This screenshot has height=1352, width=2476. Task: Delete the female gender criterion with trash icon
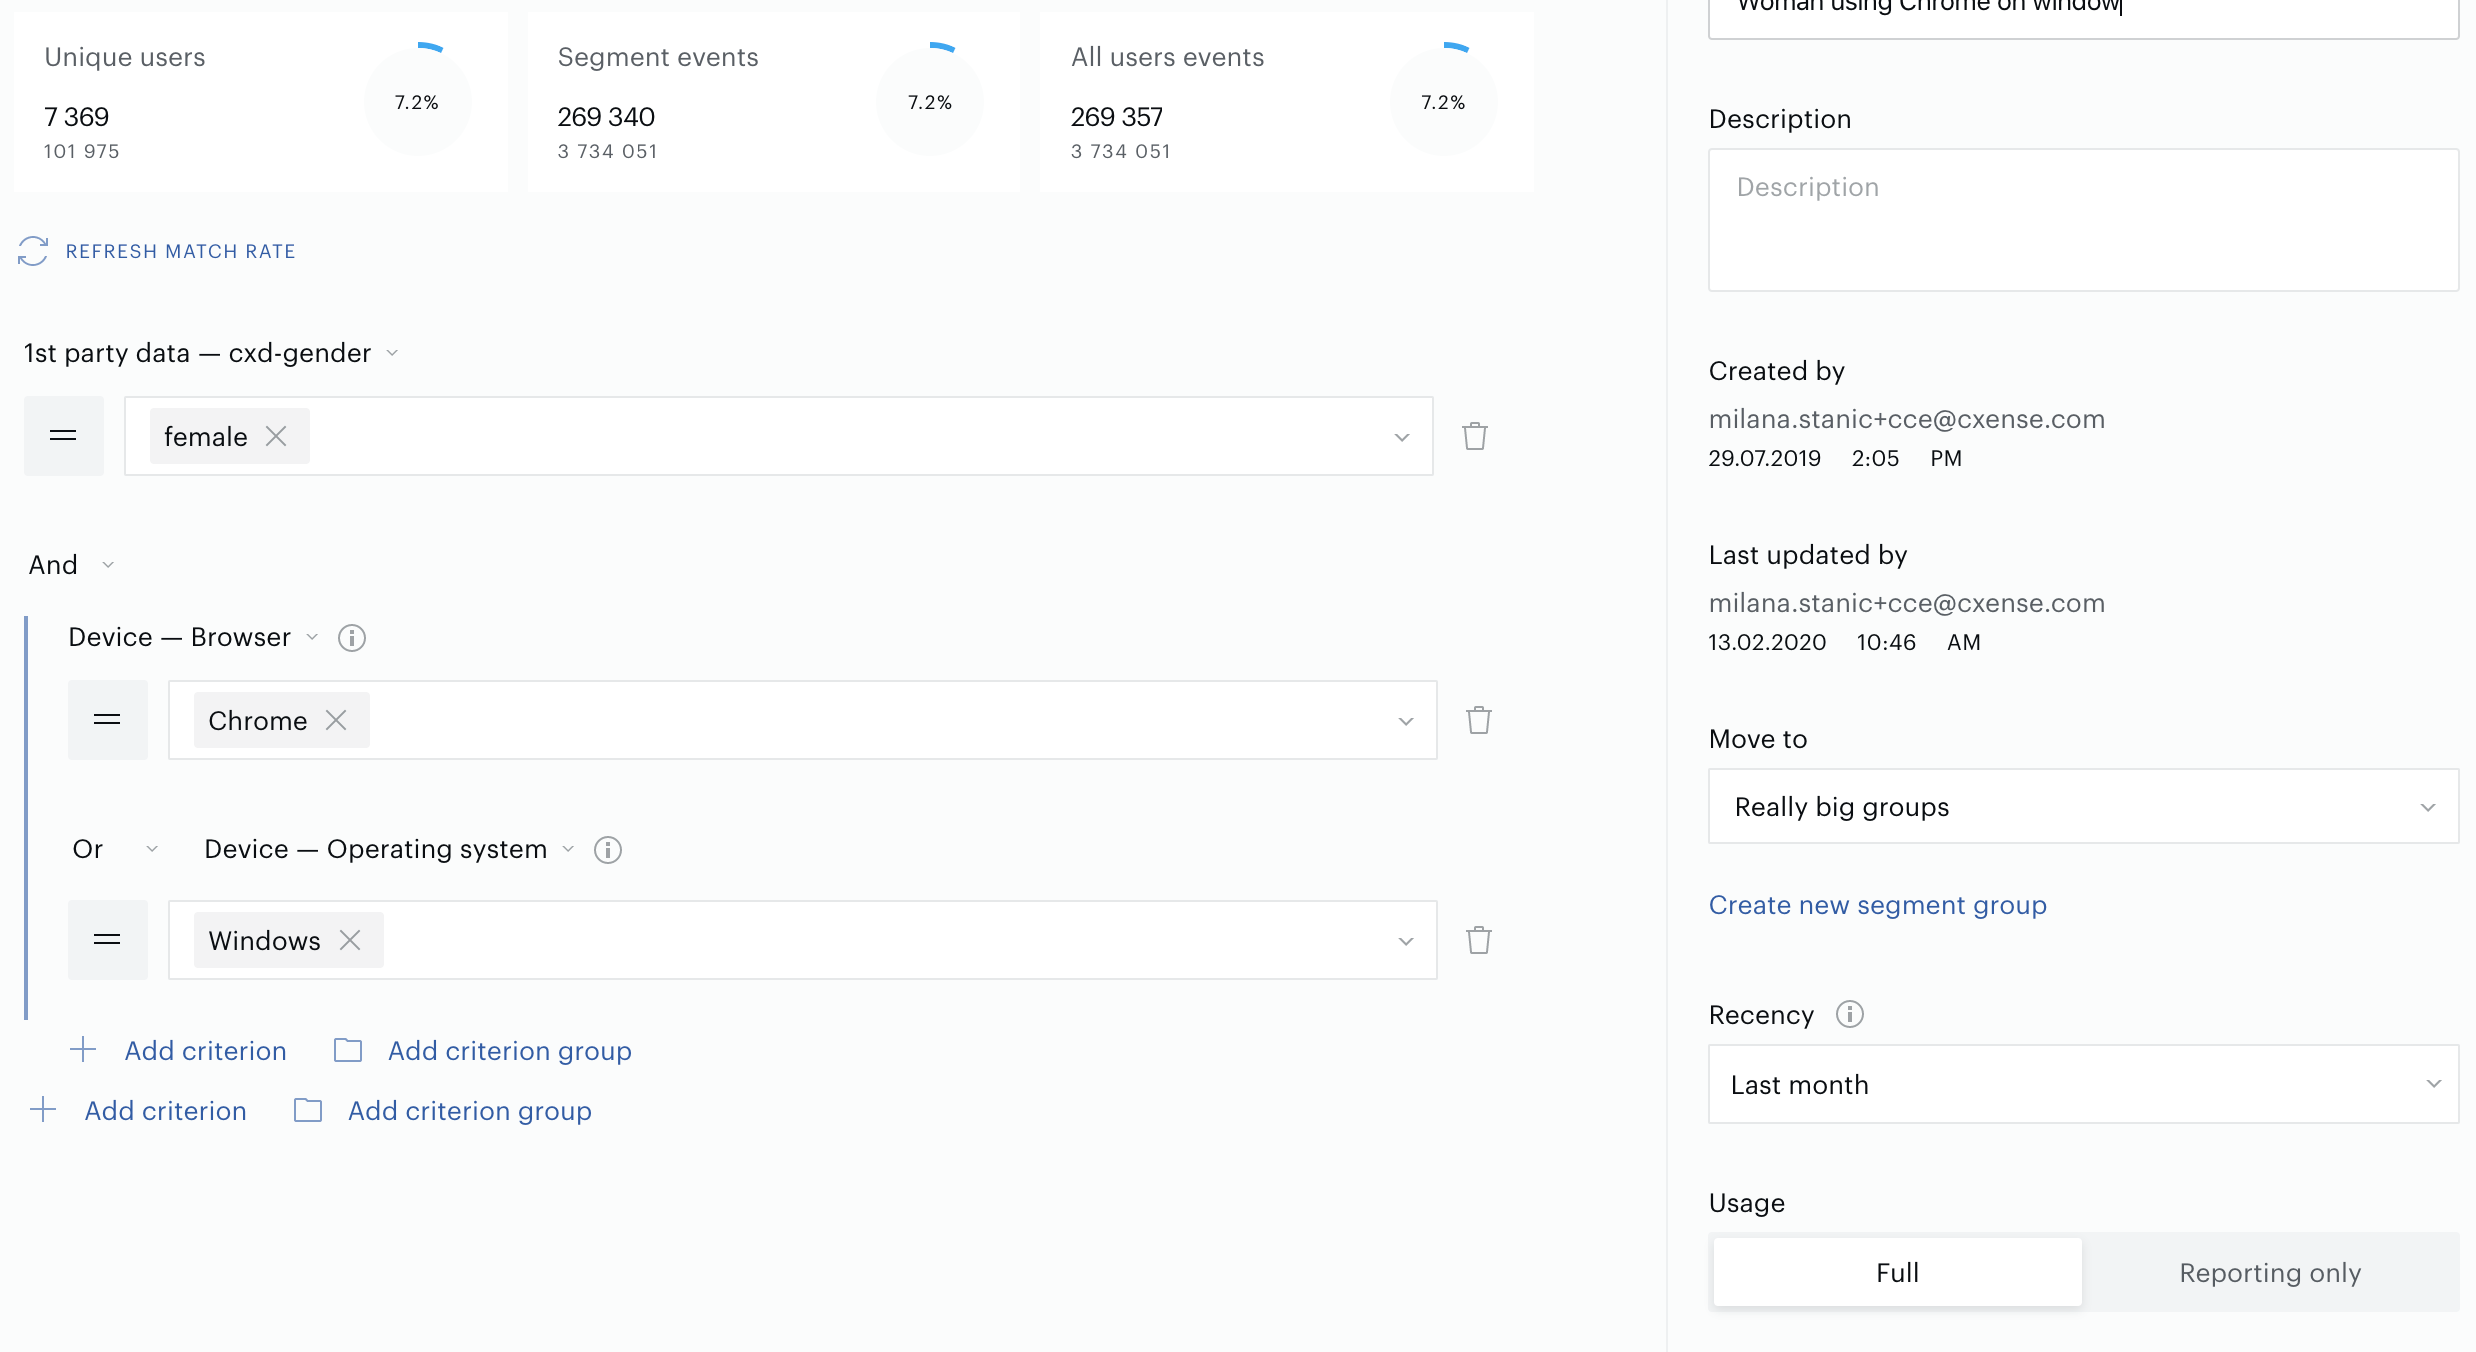pyautogui.click(x=1475, y=436)
